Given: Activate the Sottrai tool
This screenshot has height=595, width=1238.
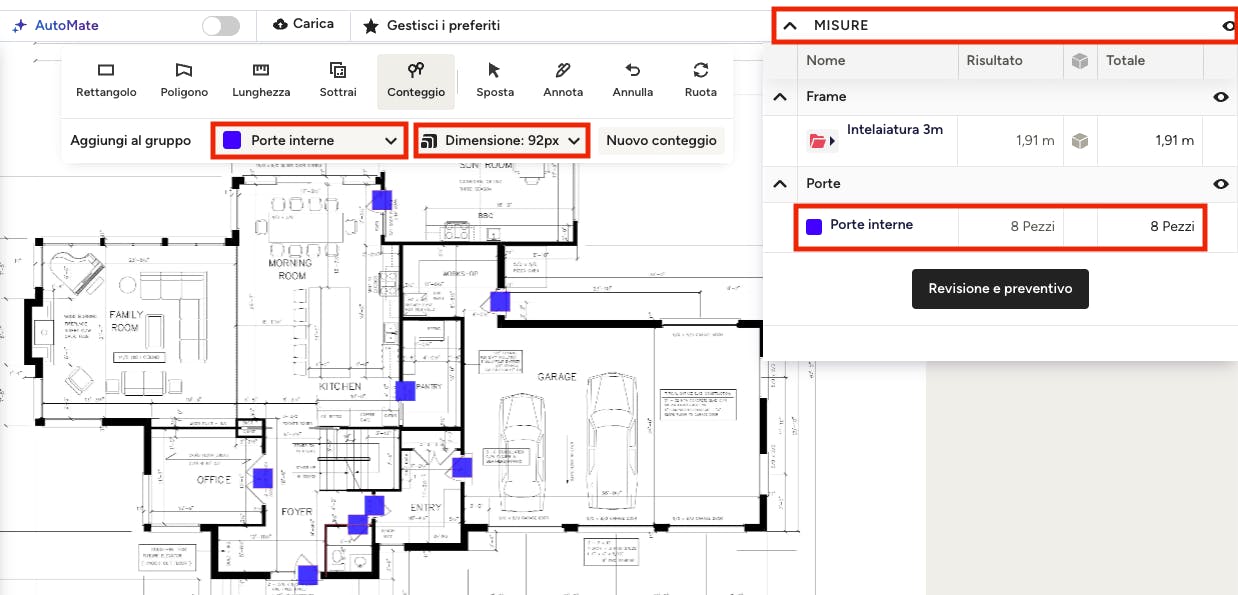Looking at the screenshot, I should pos(338,80).
